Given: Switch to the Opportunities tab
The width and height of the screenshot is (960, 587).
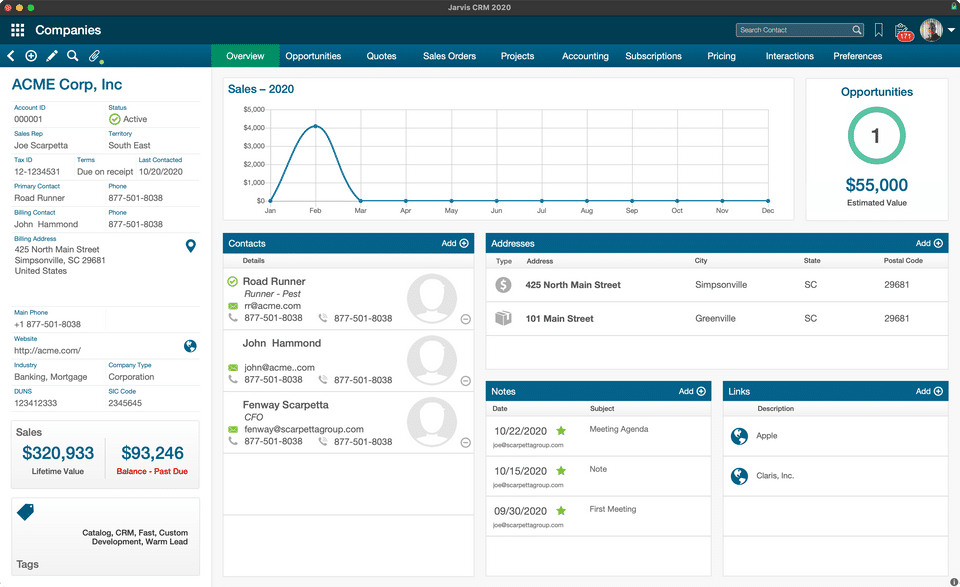Looking at the screenshot, I should 313,56.
